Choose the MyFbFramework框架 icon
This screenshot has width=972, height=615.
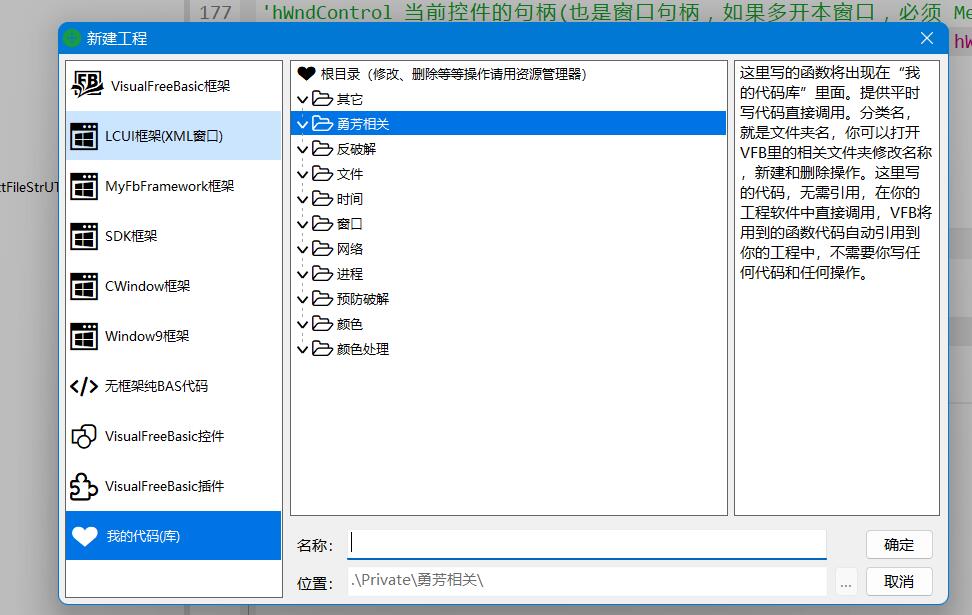tap(84, 186)
